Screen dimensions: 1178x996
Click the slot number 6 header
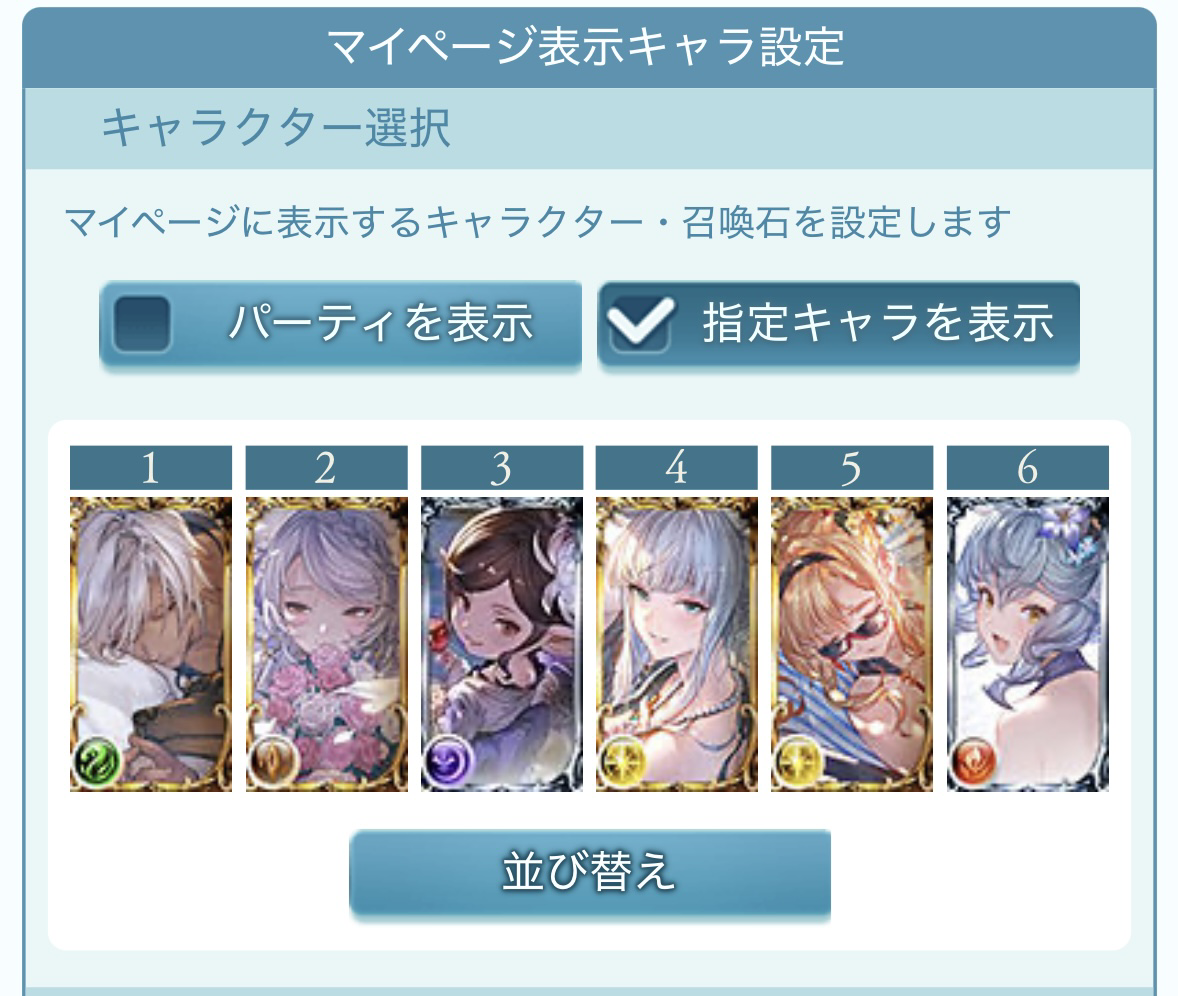(x=1028, y=467)
